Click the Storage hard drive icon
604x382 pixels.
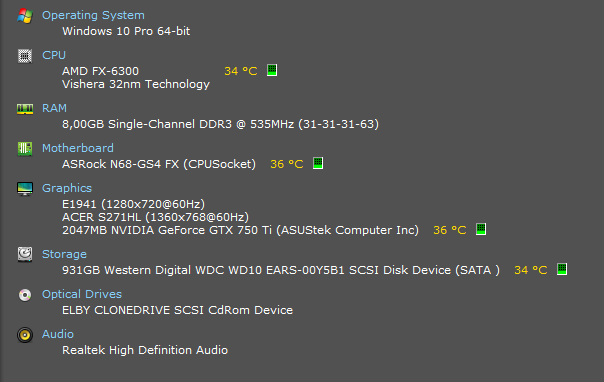click(x=25, y=255)
